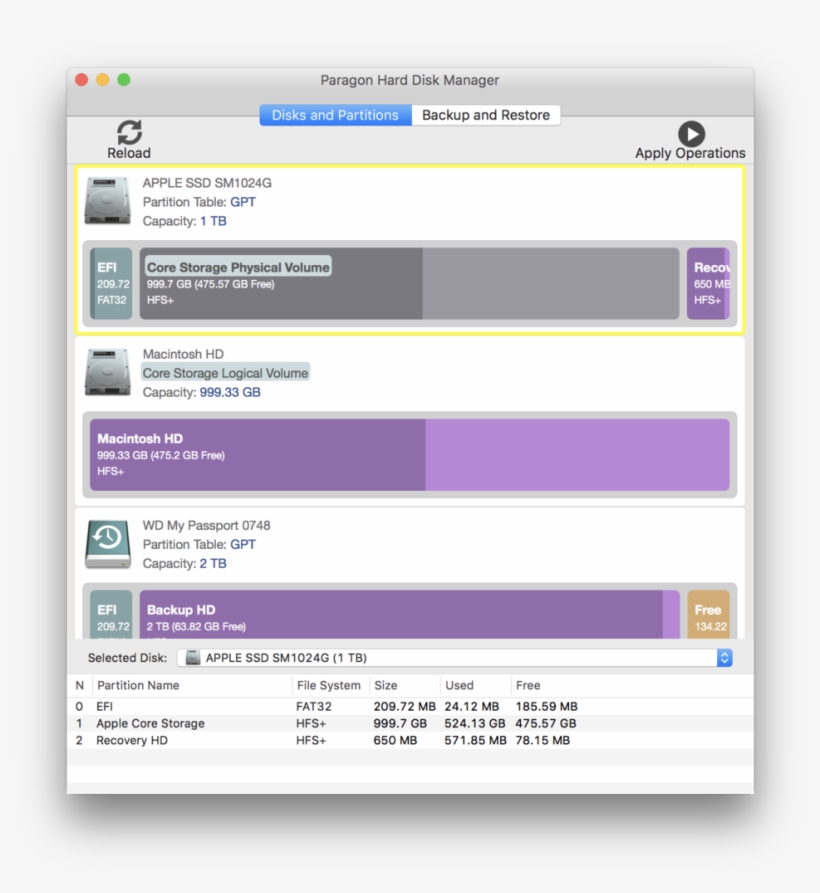The image size is (820, 893).
Task: Select Recovery HD row in partition table
Action: coord(132,740)
